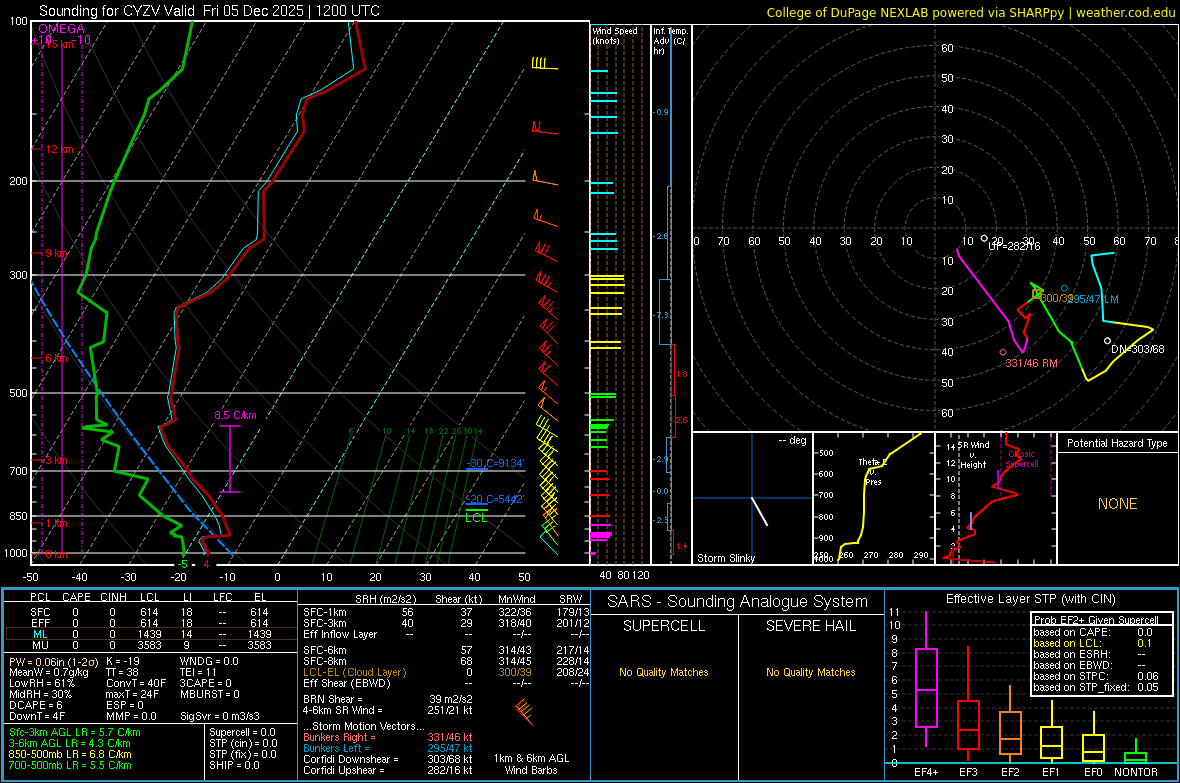1180x783 pixels.
Task: Click the orange NONE hazard text
Action: (1117, 504)
